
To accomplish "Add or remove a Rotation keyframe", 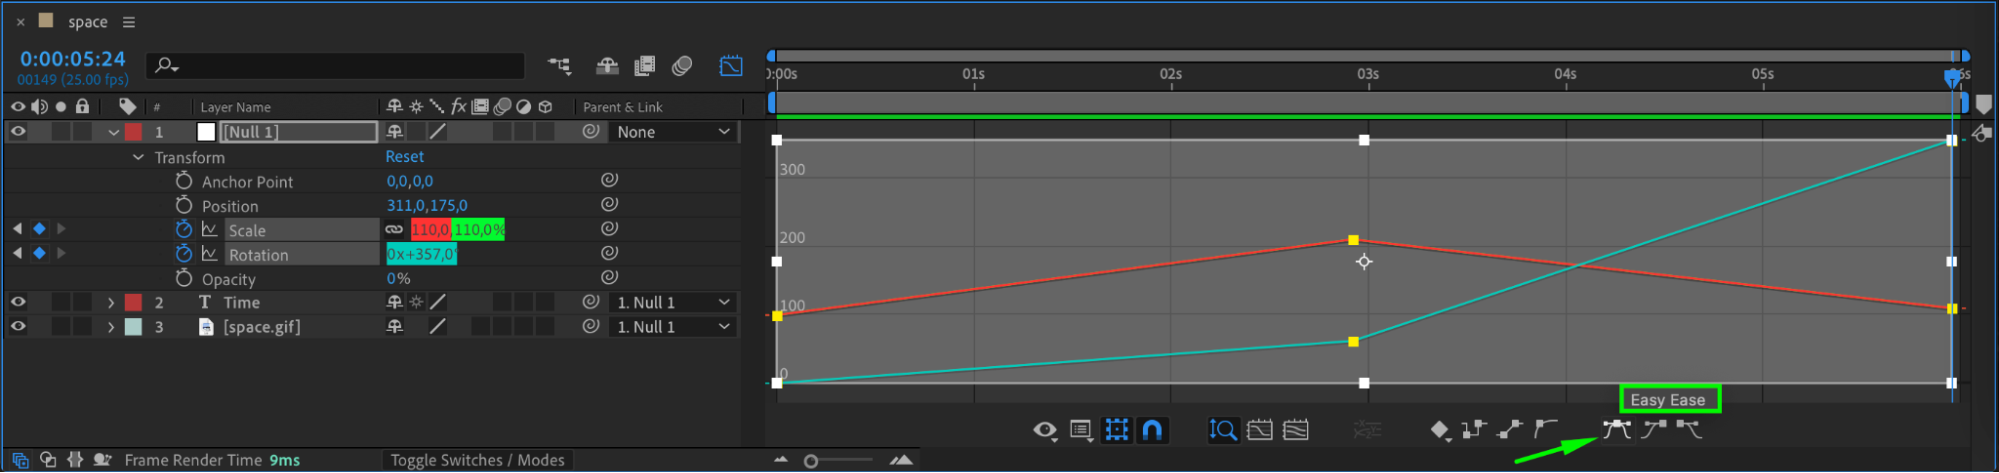I will click(39, 253).
